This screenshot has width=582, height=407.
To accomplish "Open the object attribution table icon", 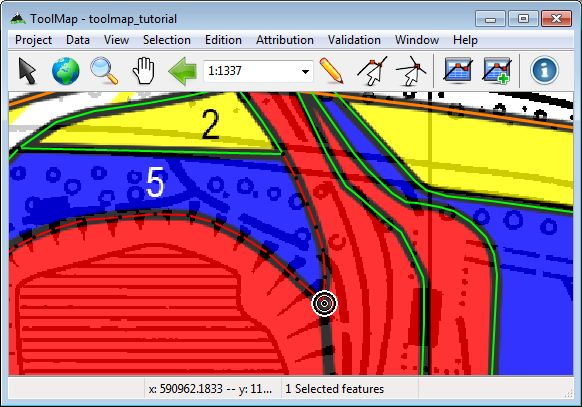I will [x=458, y=69].
